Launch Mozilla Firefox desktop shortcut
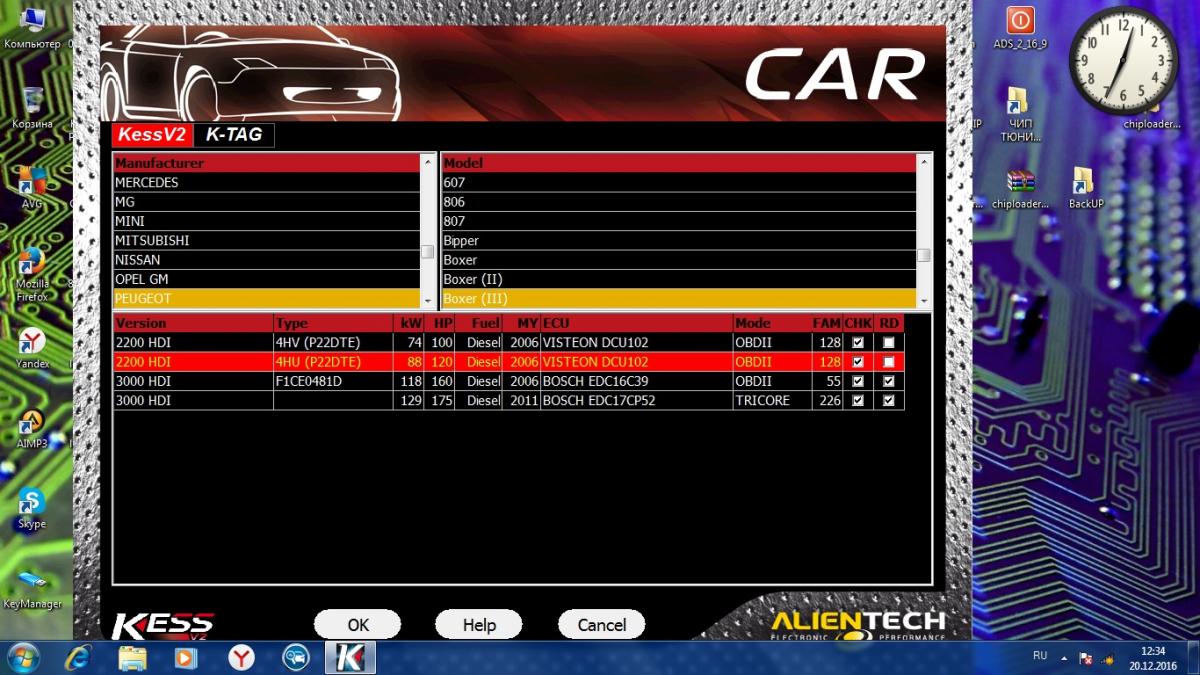 [32, 273]
